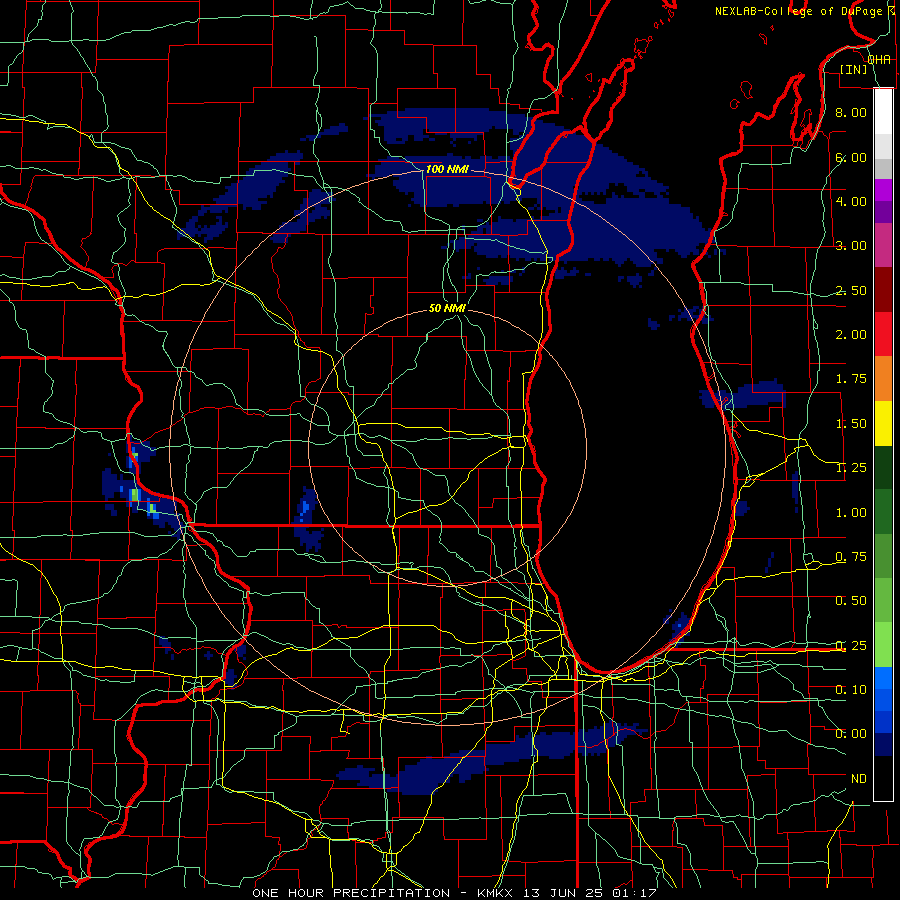Click the 3.00 legend value
This screenshot has width=900, height=900.
coord(851,246)
